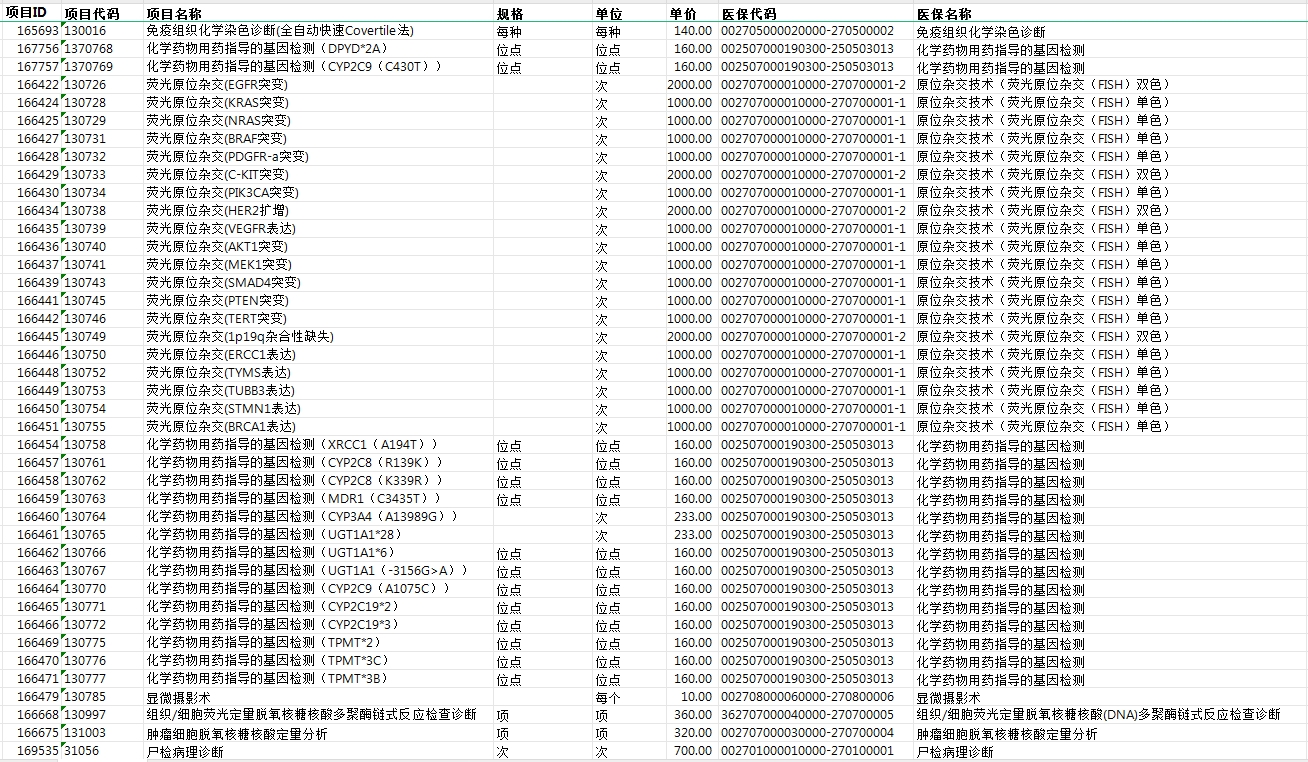Select the 规格 header cell
Image resolution: width=1308 pixels, height=762 pixels.
click(x=510, y=14)
